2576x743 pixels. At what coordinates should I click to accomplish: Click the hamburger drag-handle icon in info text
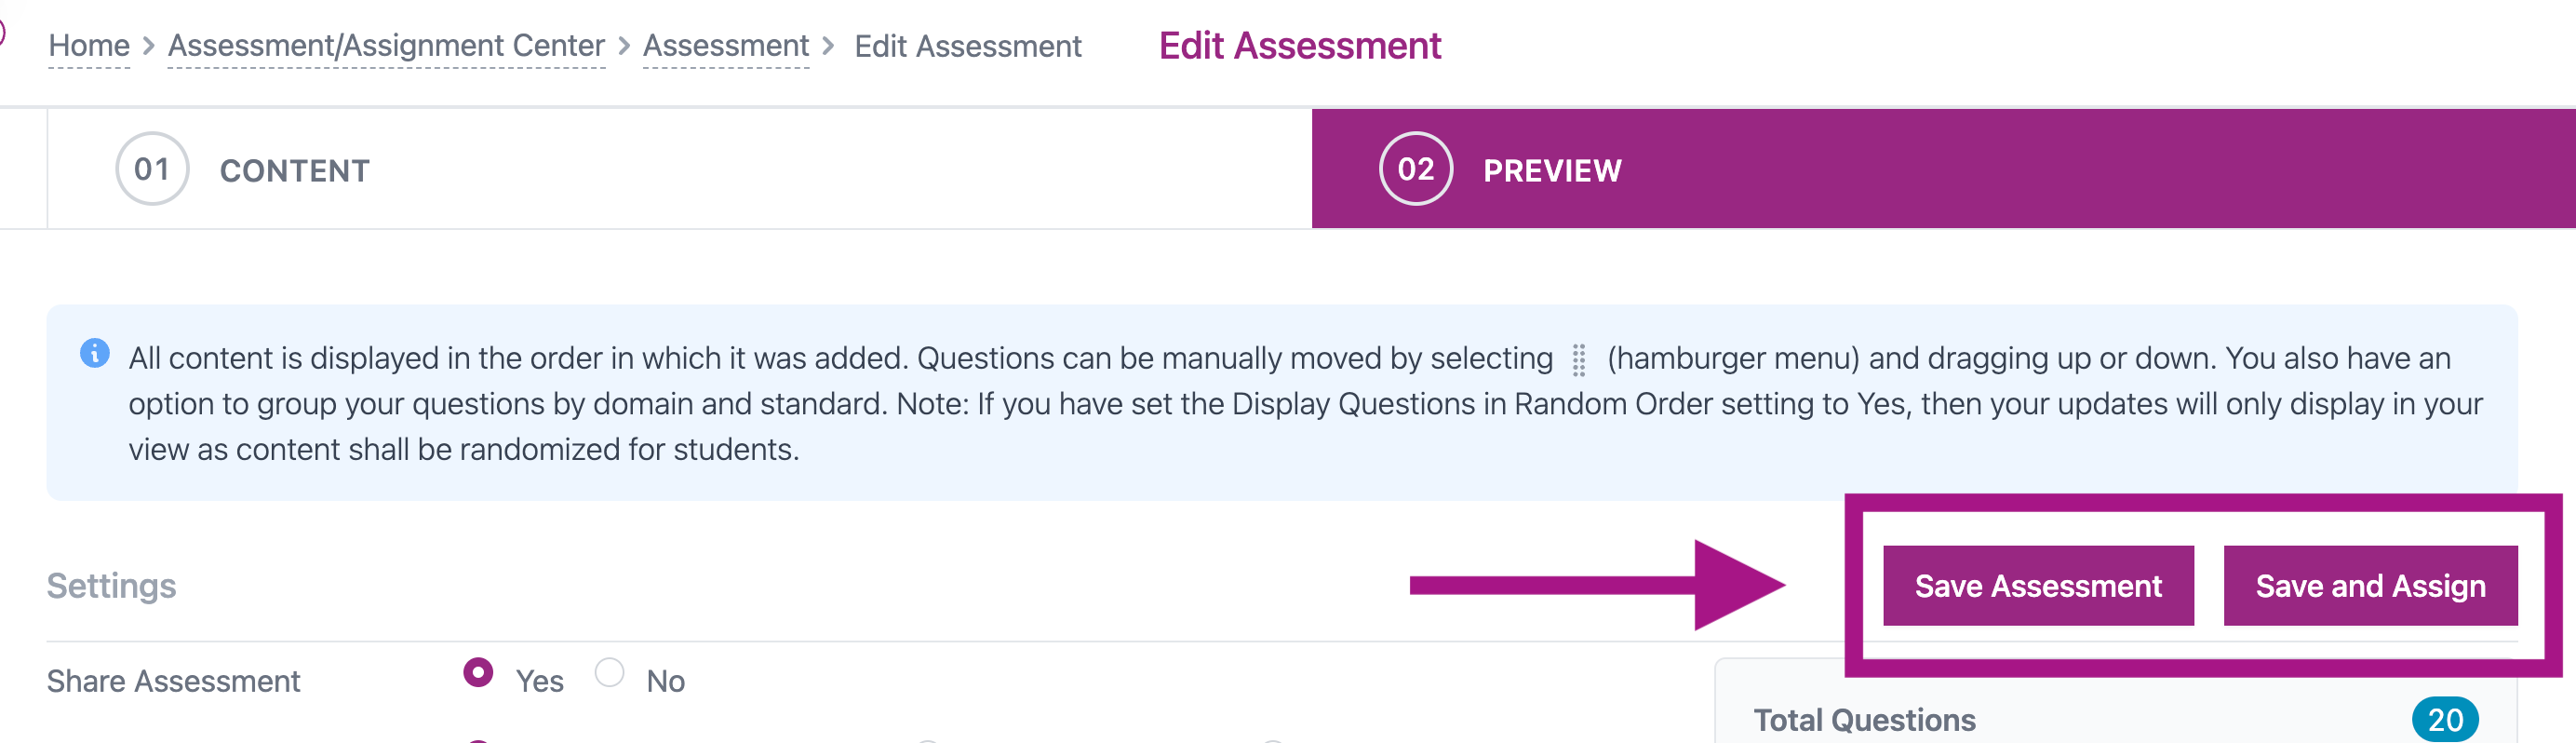pyautogui.click(x=1579, y=360)
